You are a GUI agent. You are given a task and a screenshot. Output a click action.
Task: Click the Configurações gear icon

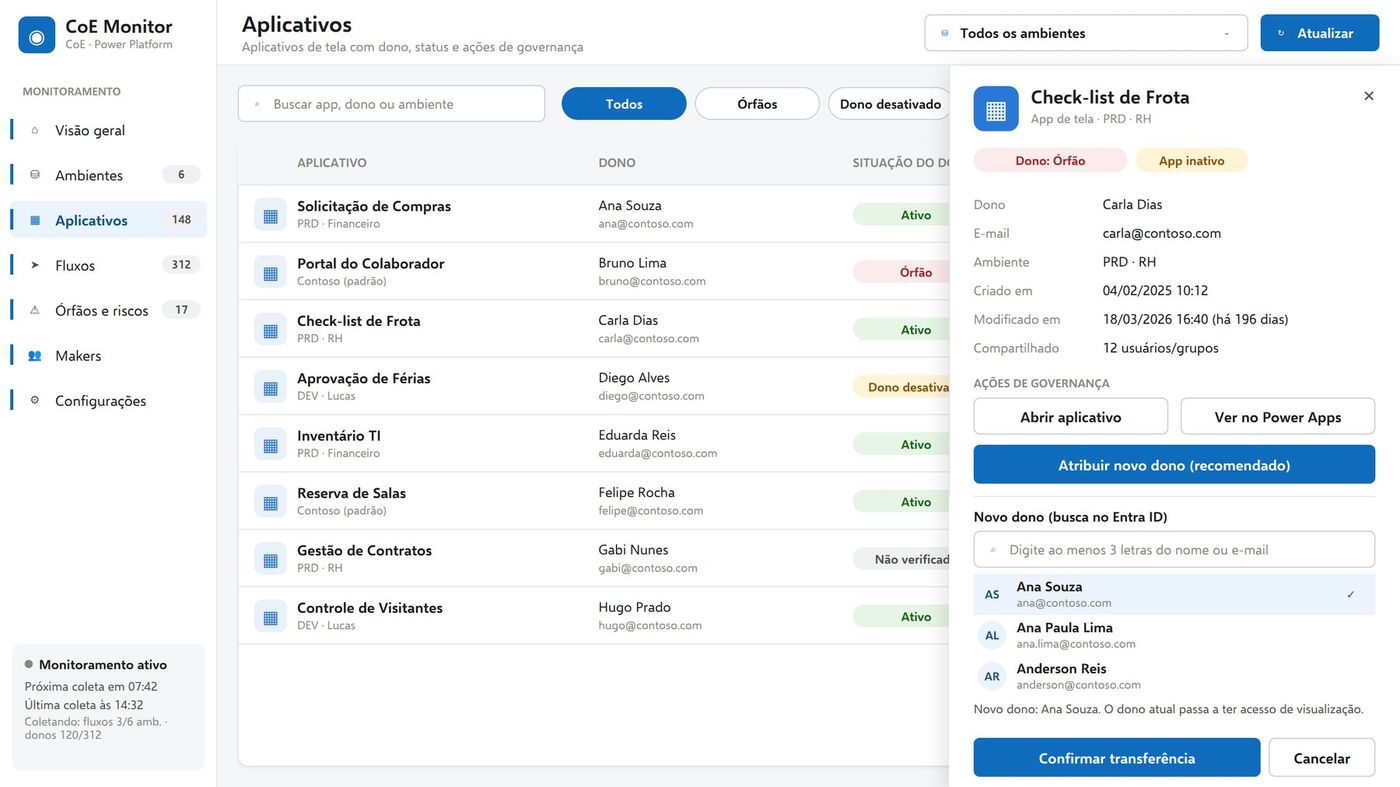point(35,400)
